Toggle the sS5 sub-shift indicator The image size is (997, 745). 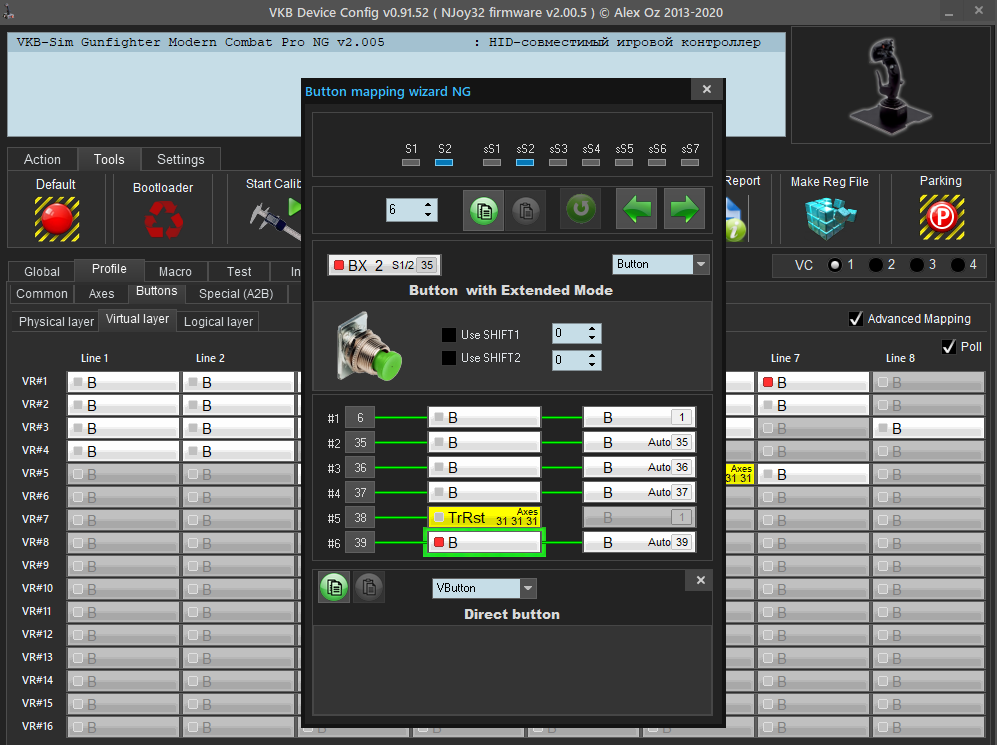pos(624,163)
